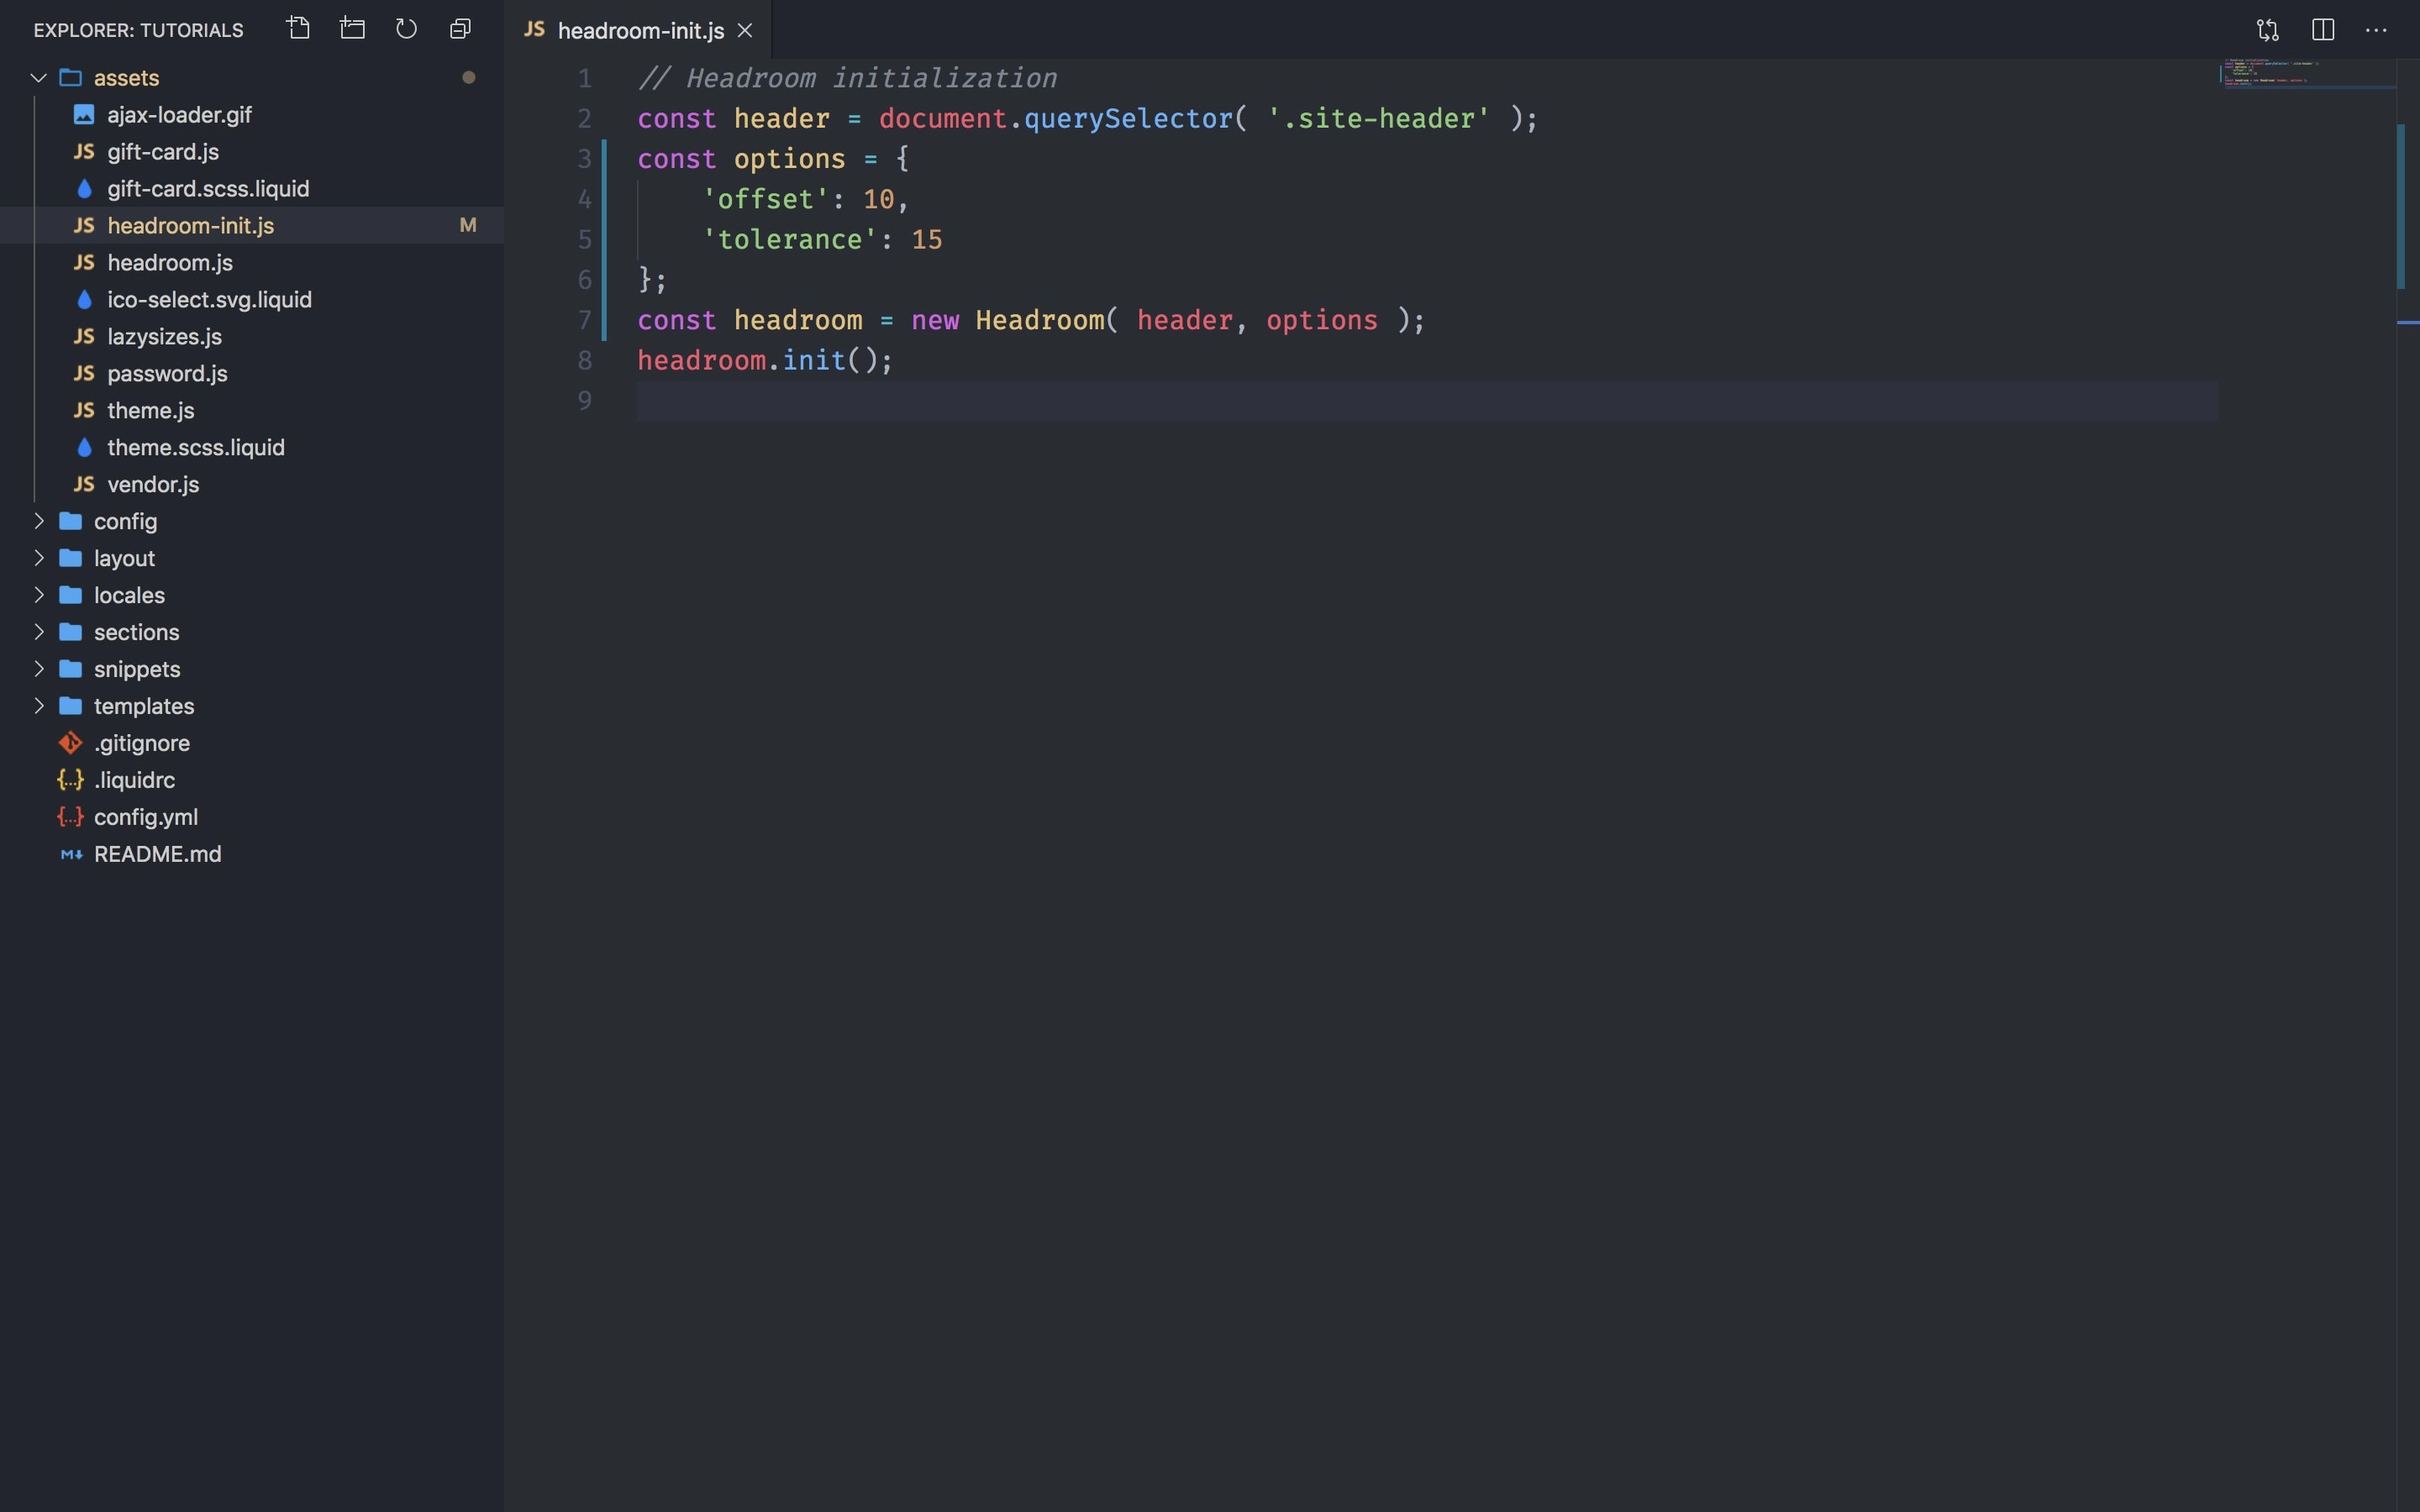
Task: Click the 'tolerance' property key
Action: pyautogui.click(x=789, y=240)
